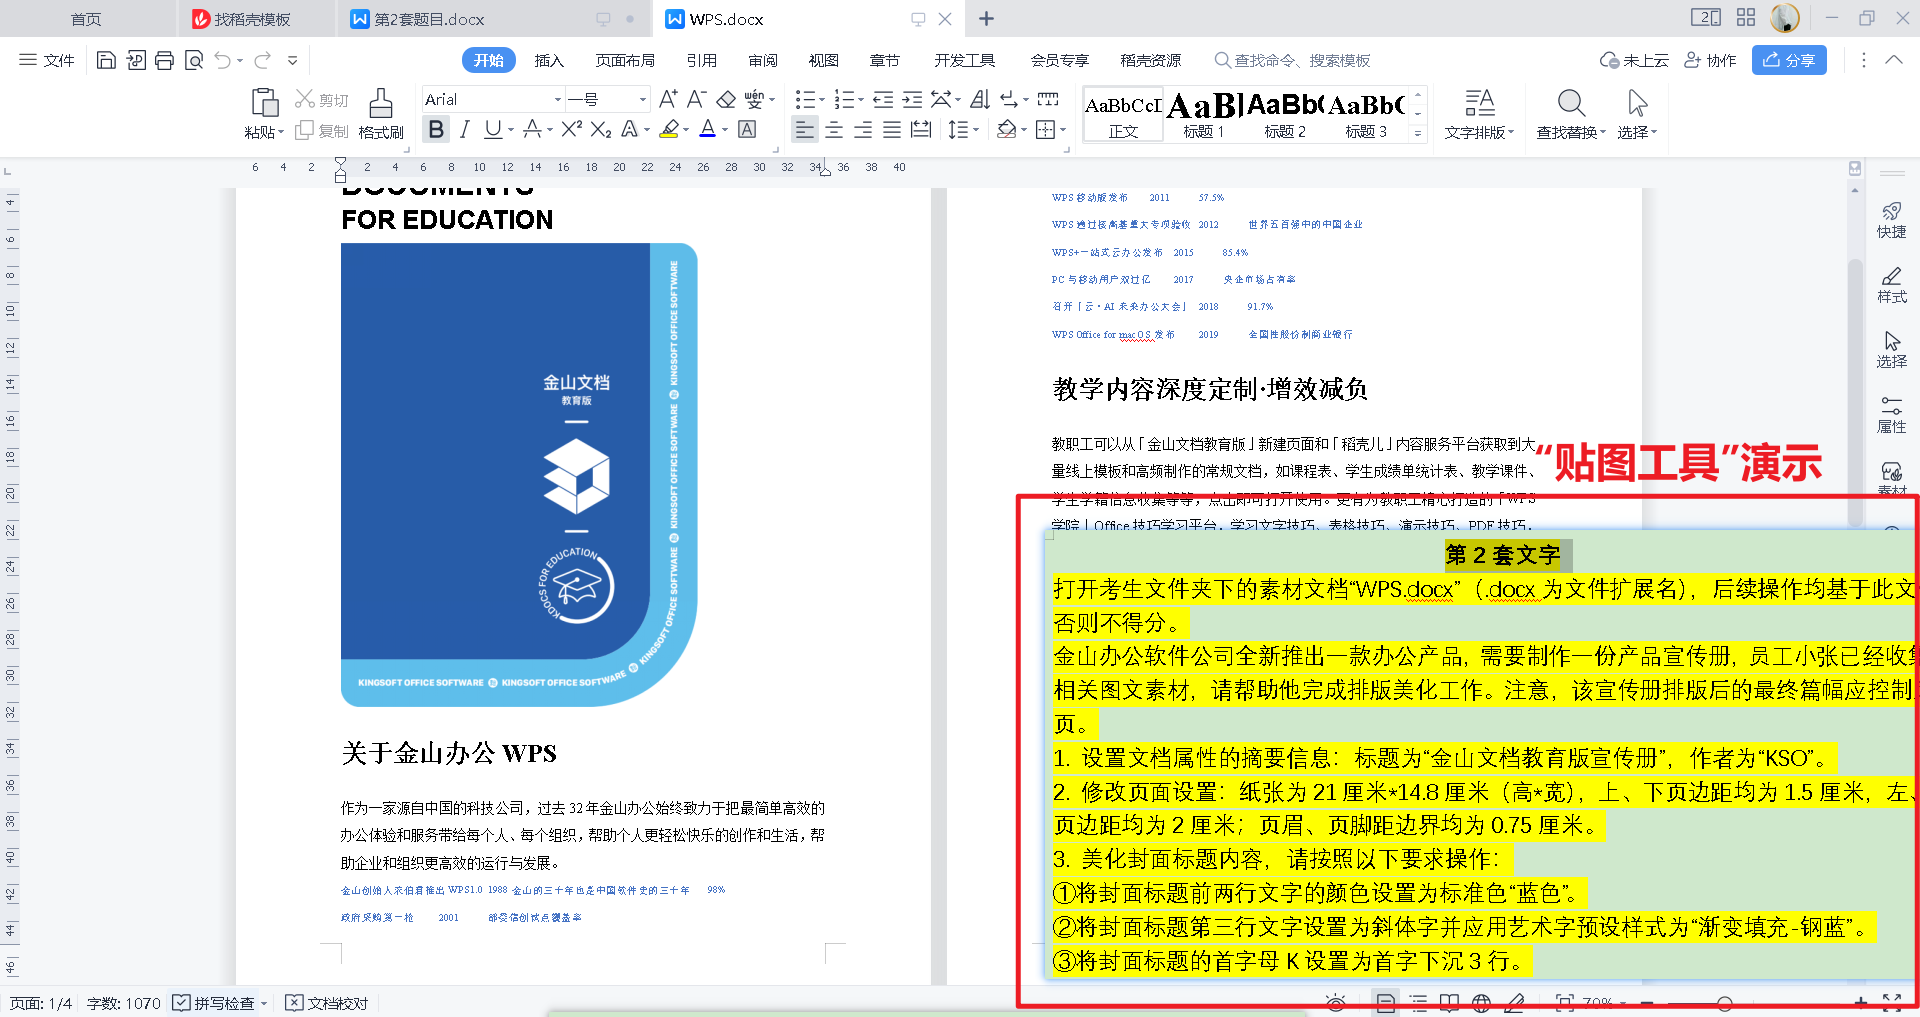This screenshot has height=1017, width=1920.
Task: Expand borders dropdown arrow
Action: 1062,129
